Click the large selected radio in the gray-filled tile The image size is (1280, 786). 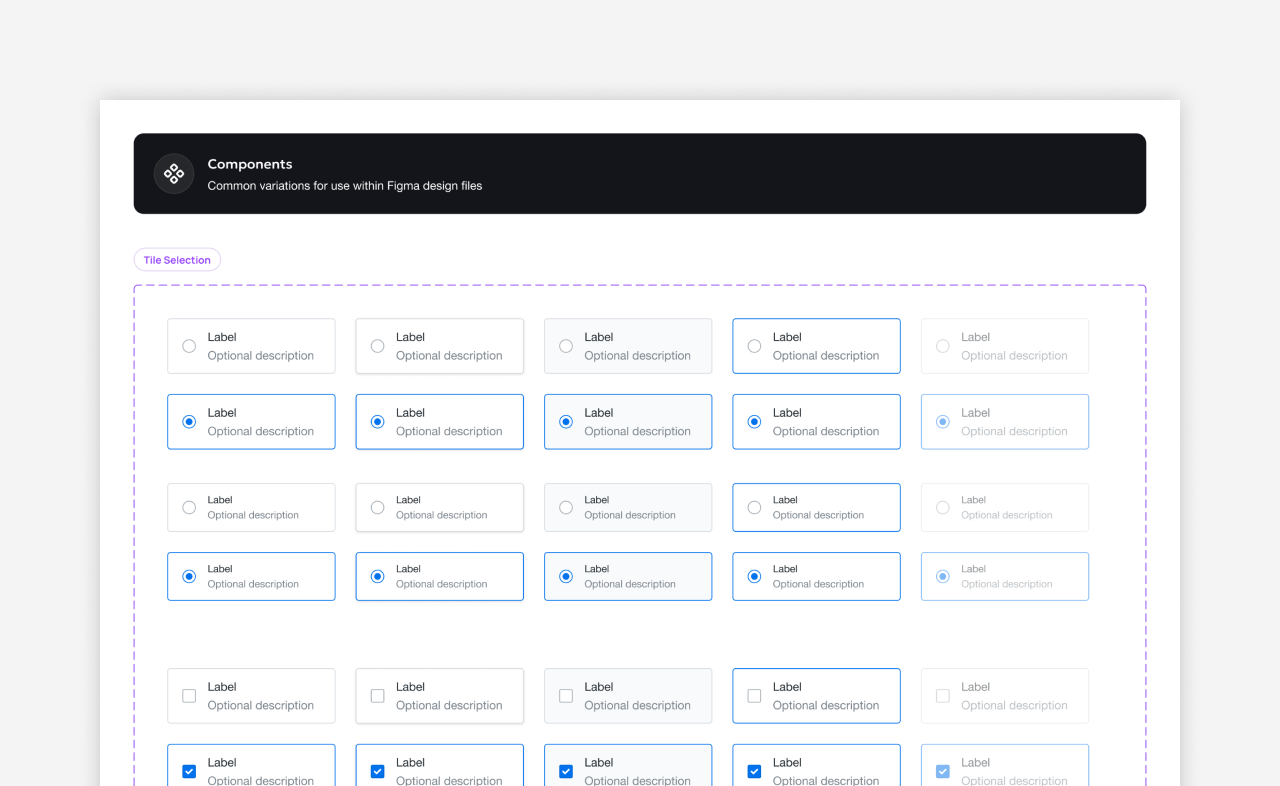[566, 422]
